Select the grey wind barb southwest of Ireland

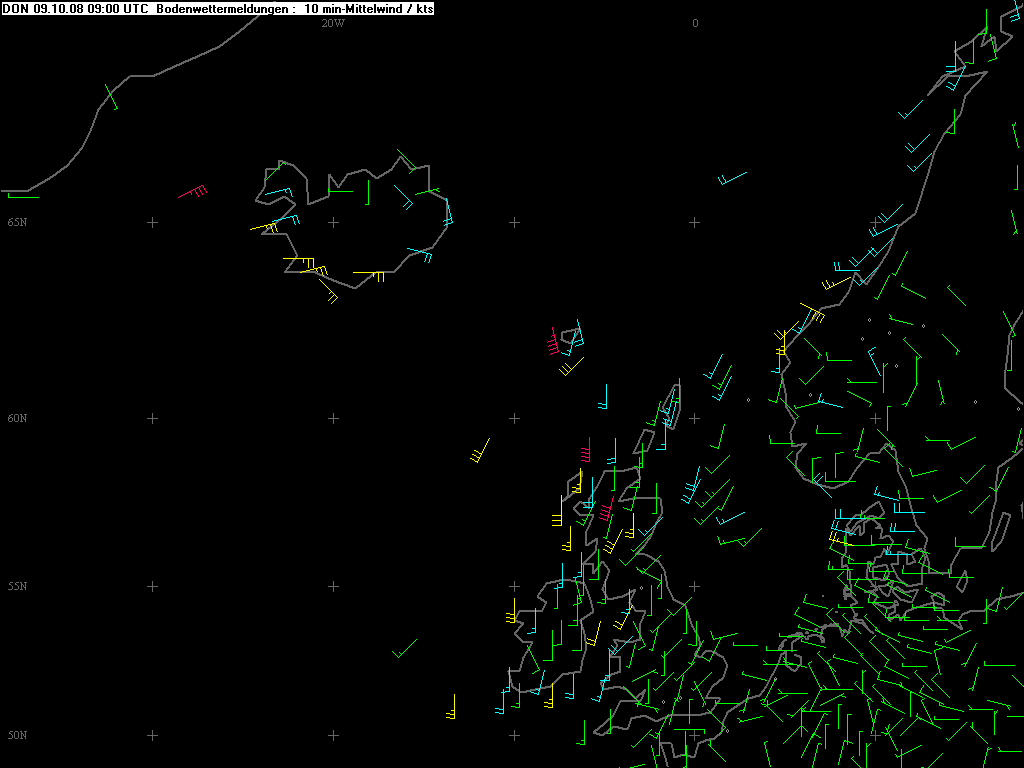click(404, 648)
